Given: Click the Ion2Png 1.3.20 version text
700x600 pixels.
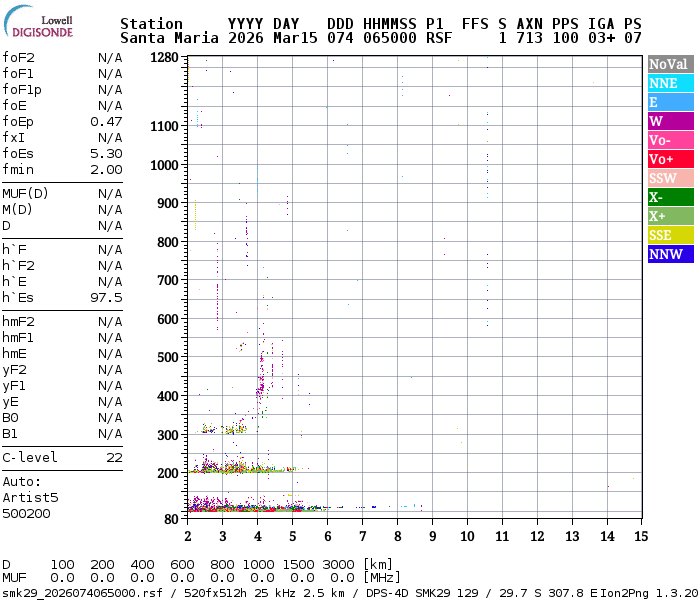Looking at the screenshot, I should [649, 593].
